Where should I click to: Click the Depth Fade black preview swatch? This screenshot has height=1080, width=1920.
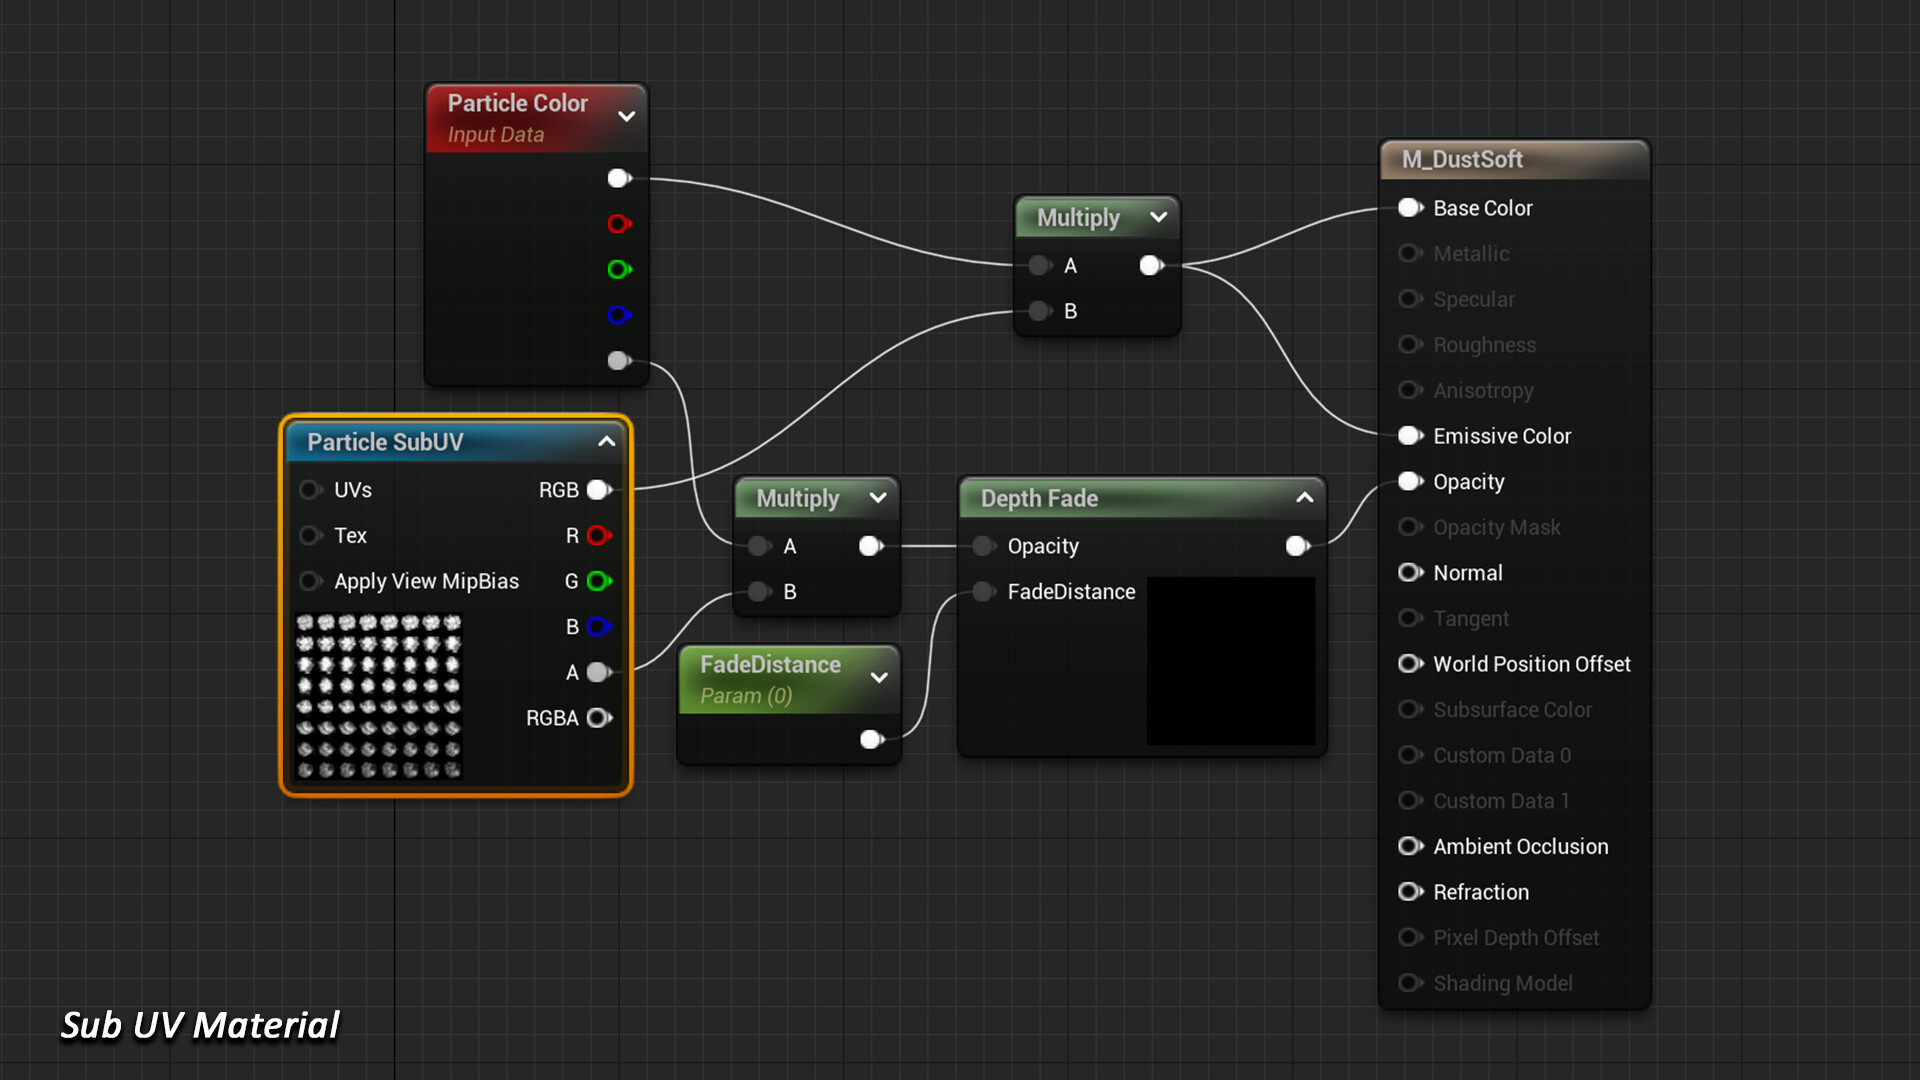click(1231, 661)
